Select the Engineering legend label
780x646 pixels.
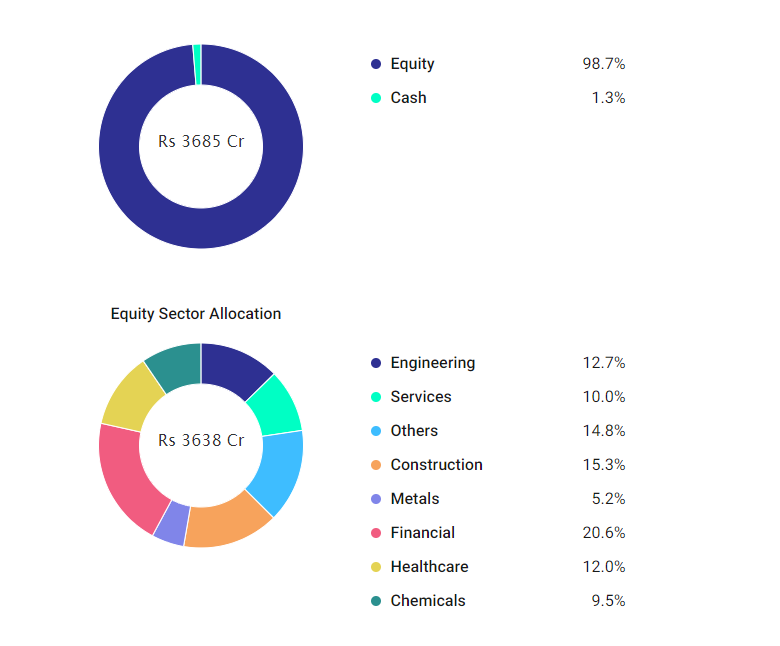coord(432,363)
